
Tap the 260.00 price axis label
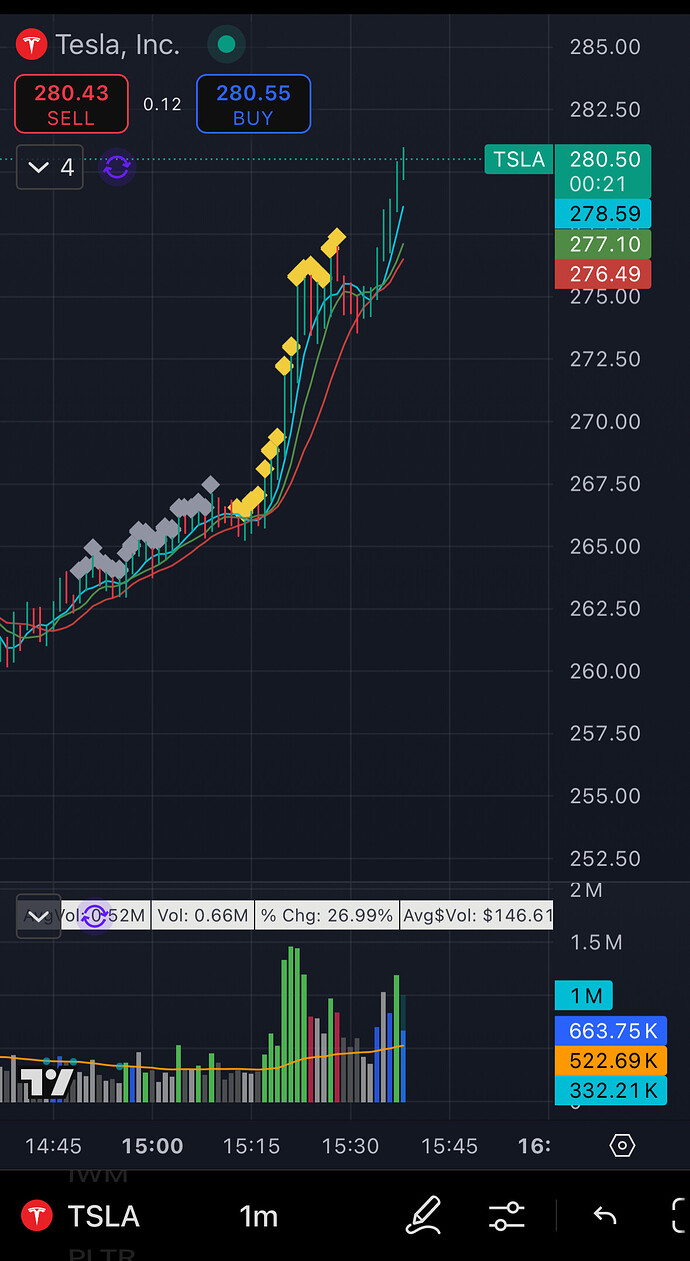[604, 671]
